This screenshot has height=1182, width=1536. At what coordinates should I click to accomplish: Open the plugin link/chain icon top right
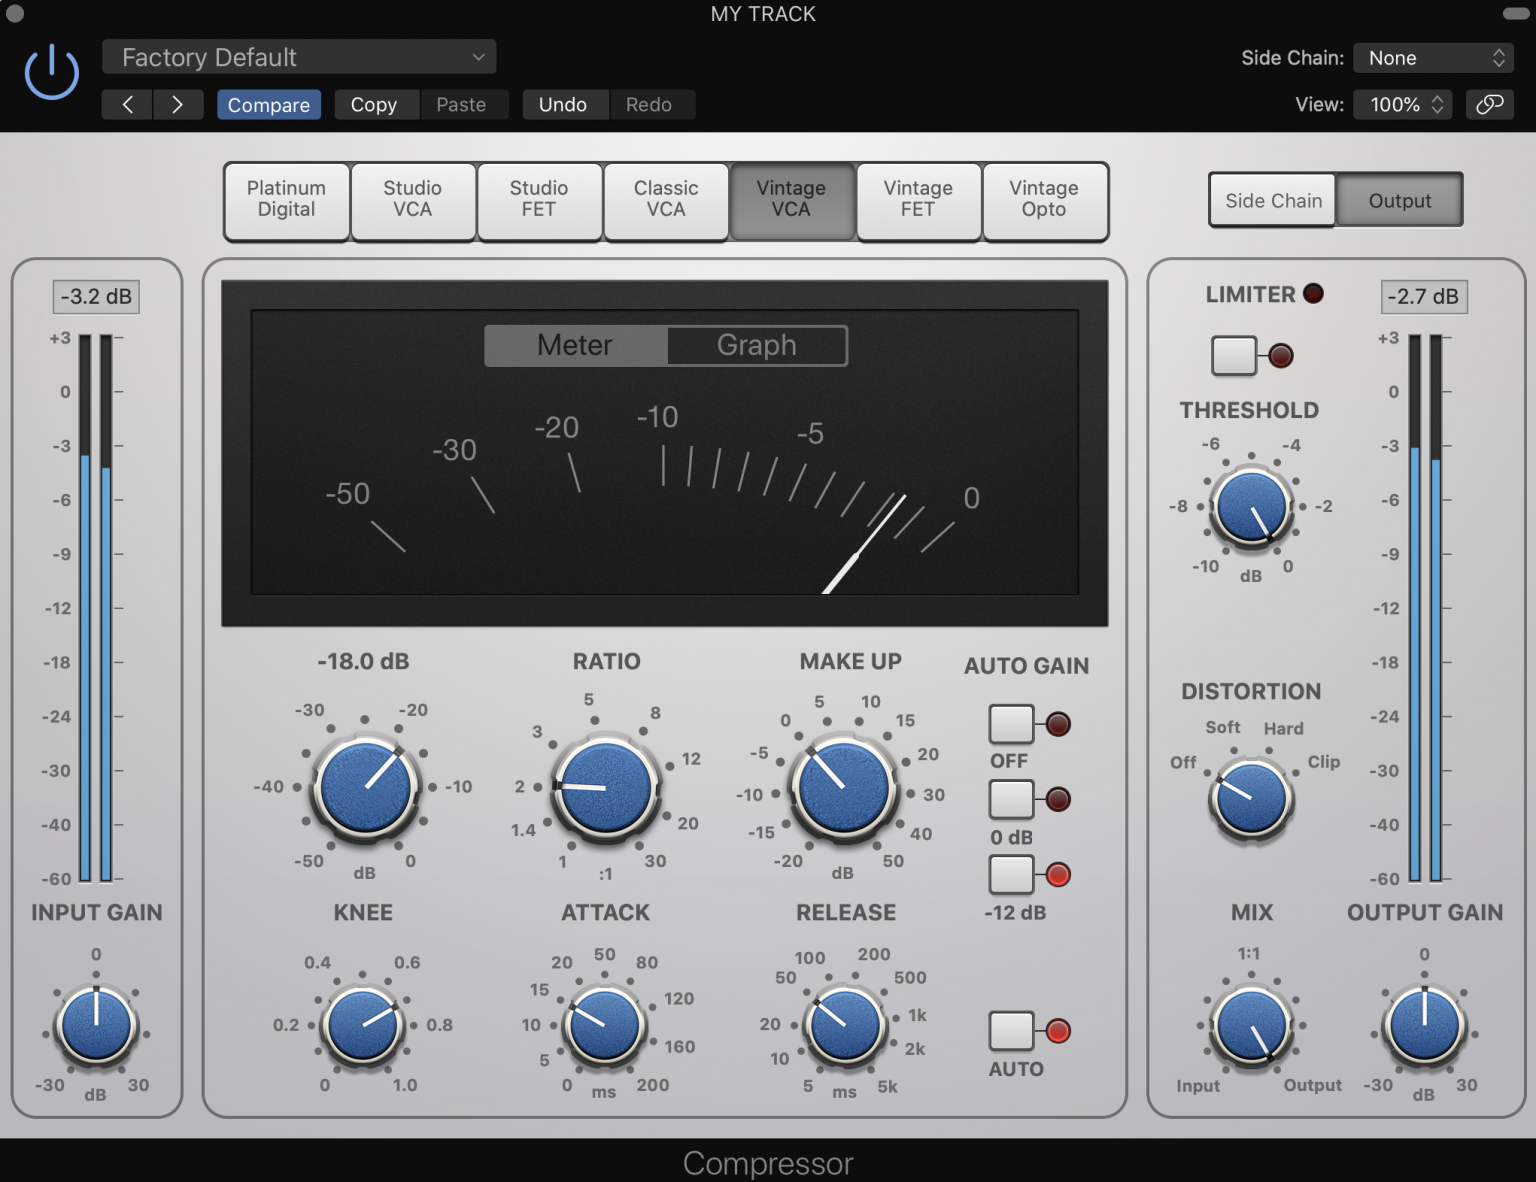pyautogui.click(x=1489, y=104)
